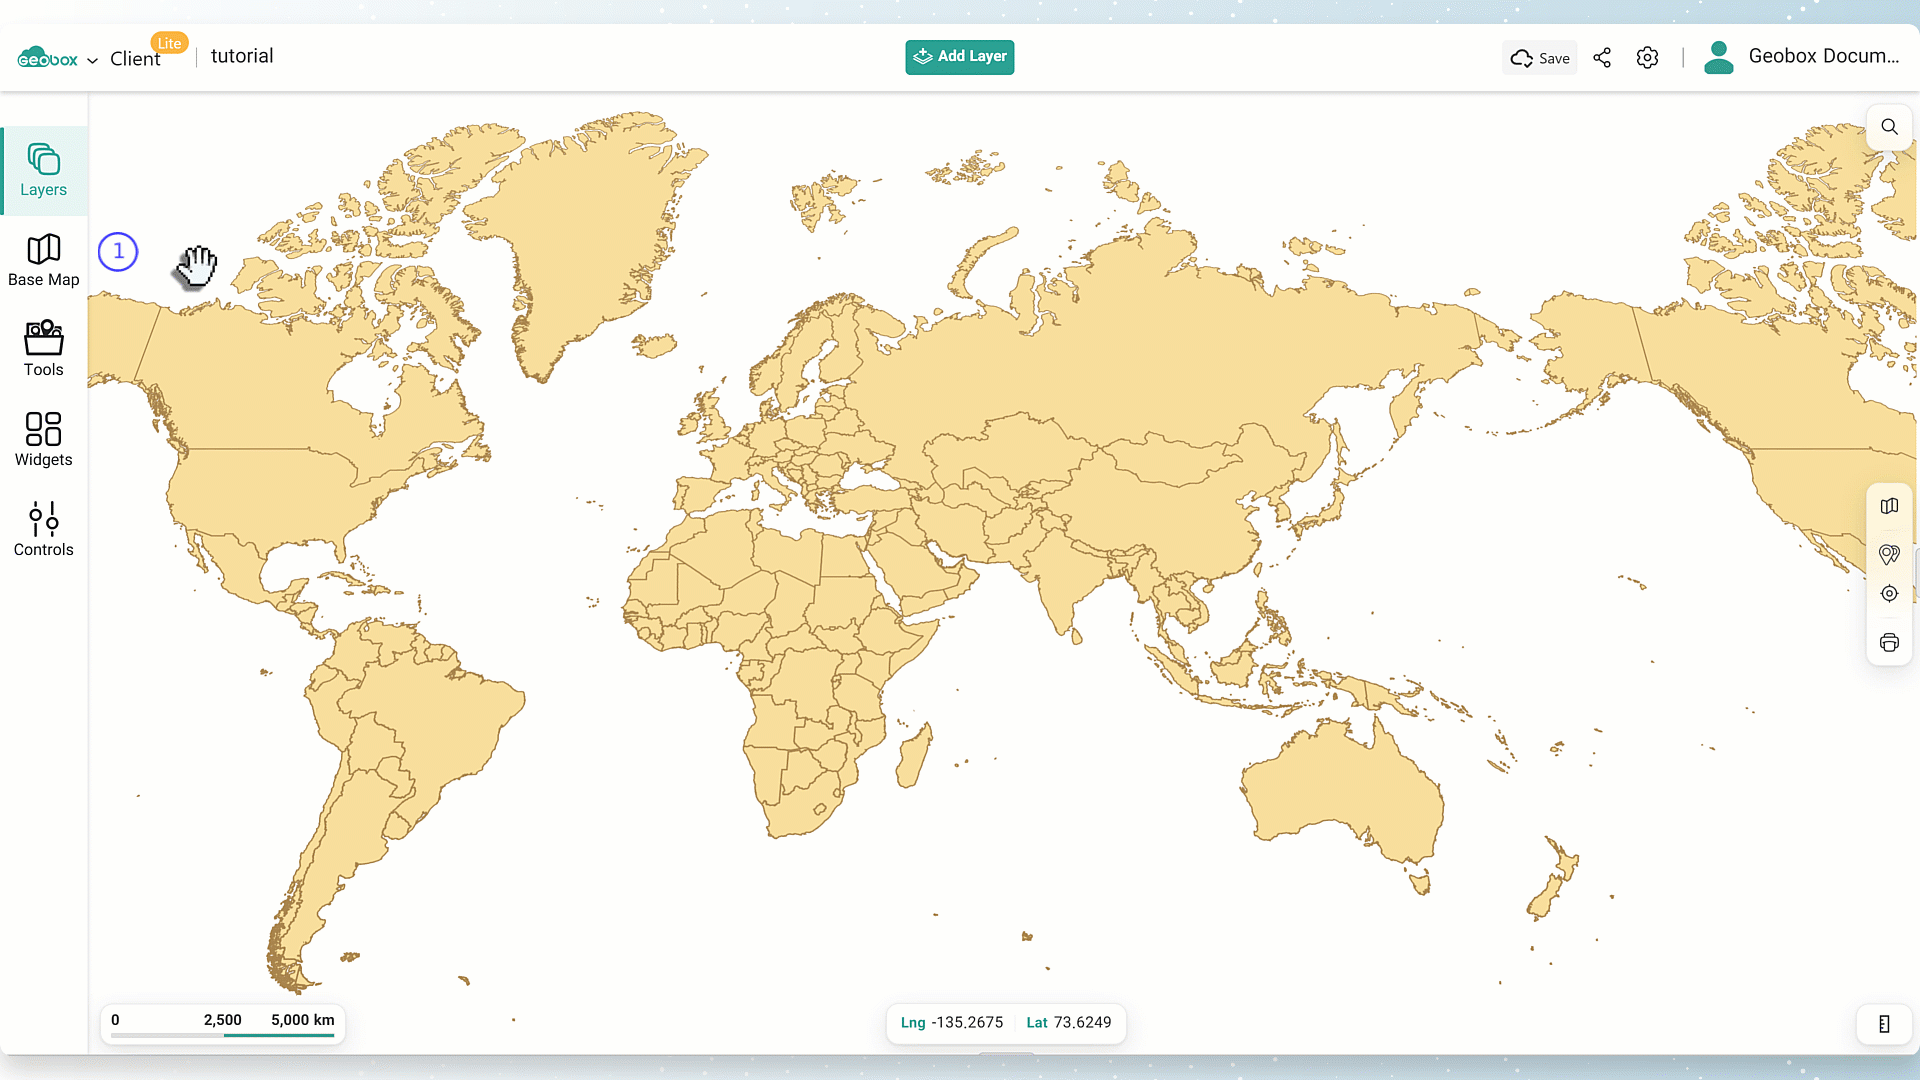This screenshot has width=1920, height=1080.
Task: Click the Lng coordinate value
Action: point(967,1022)
